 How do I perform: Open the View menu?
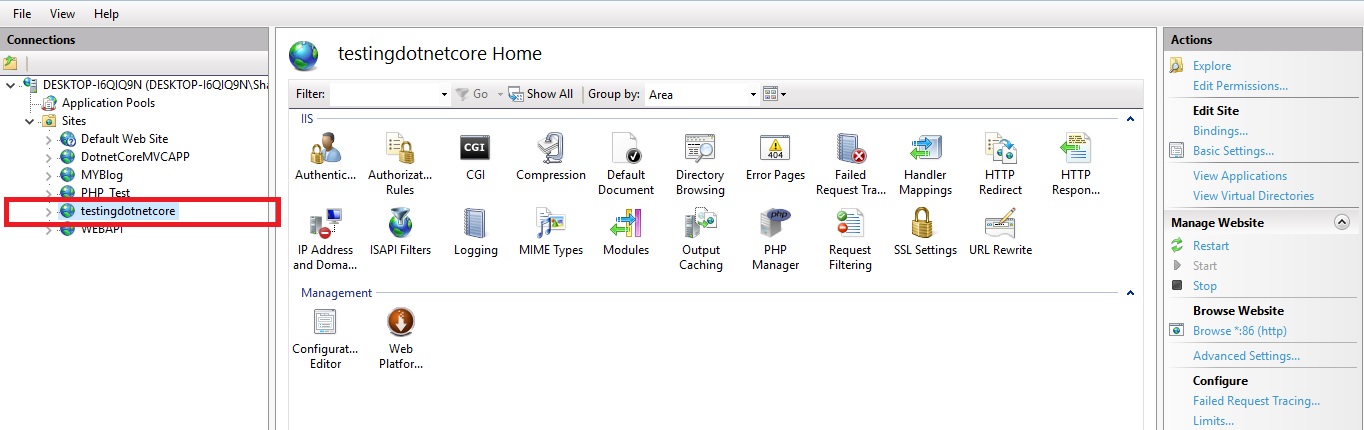pyautogui.click(x=62, y=14)
